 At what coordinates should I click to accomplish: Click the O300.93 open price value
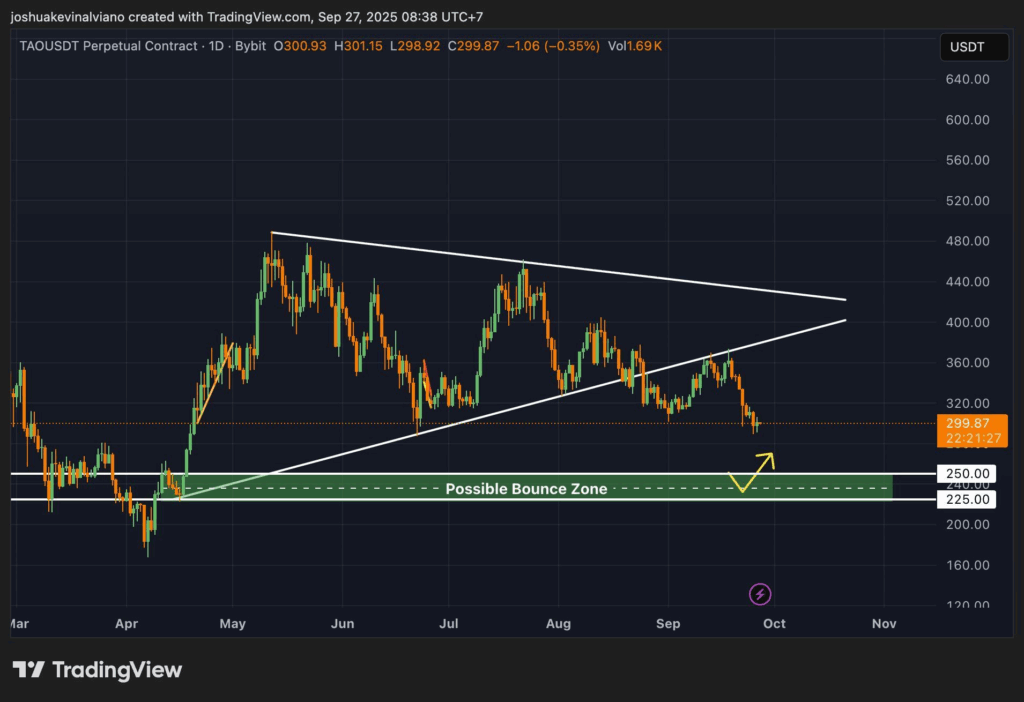click(x=300, y=46)
